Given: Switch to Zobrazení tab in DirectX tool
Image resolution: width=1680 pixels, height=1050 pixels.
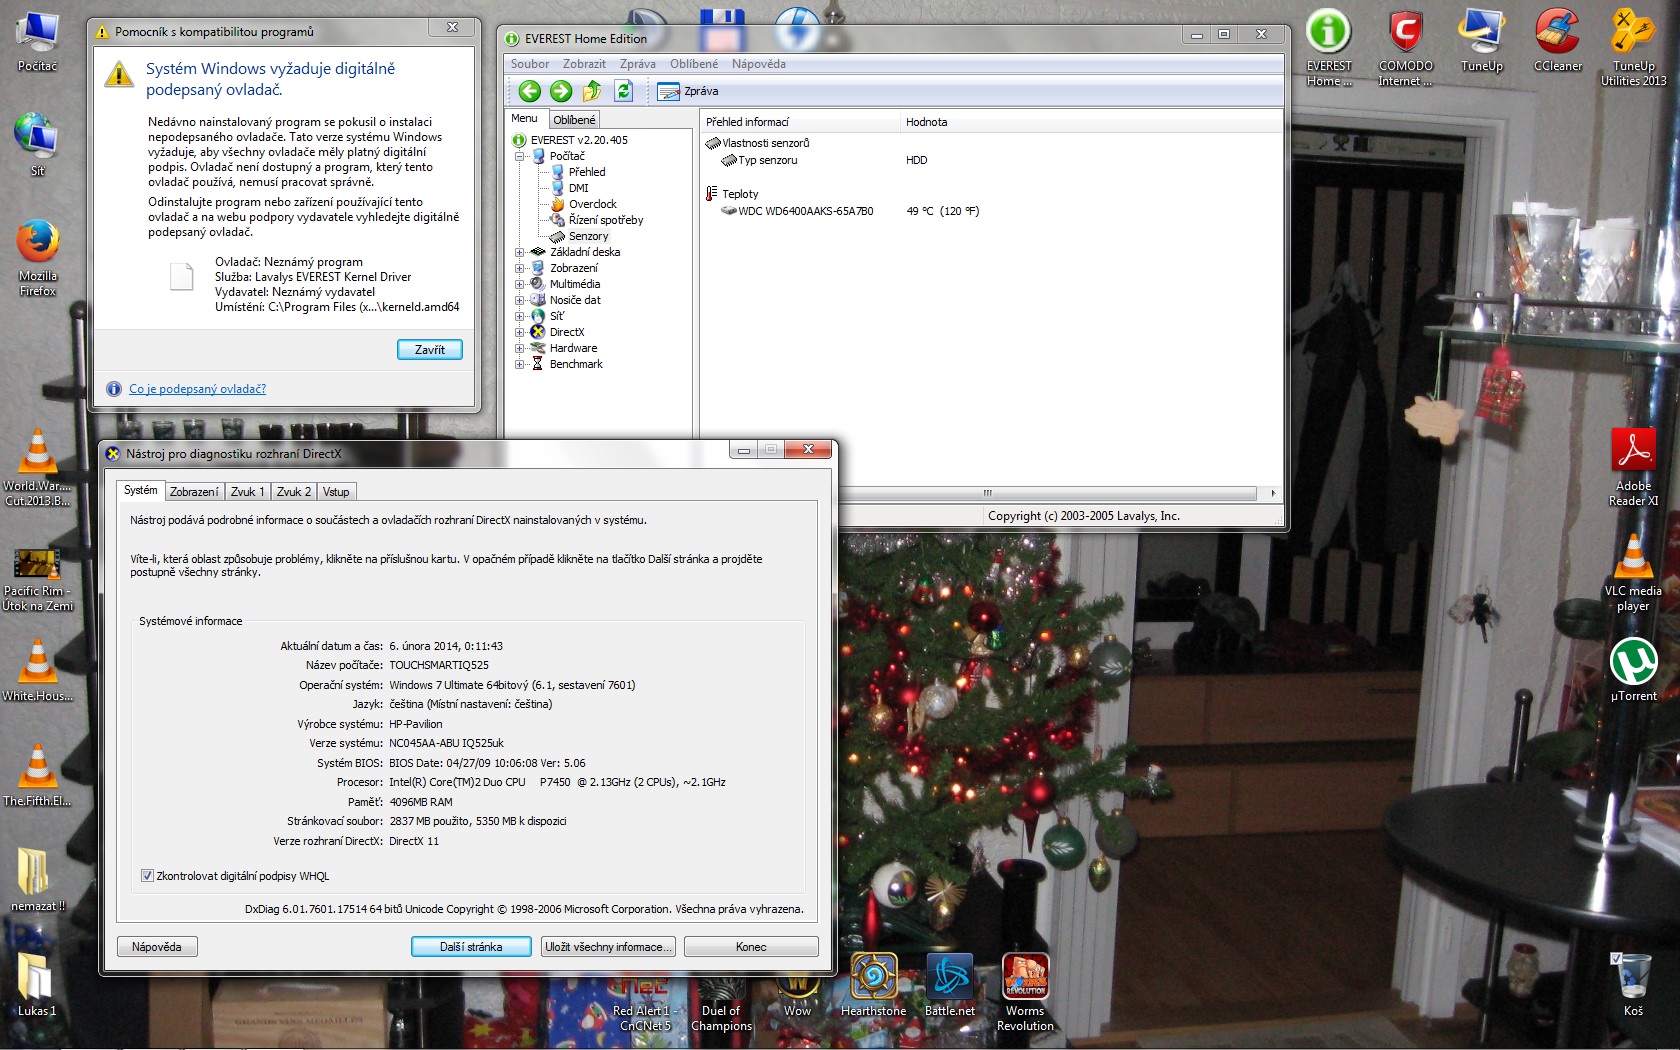Looking at the screenshot, I should (194, 492).
